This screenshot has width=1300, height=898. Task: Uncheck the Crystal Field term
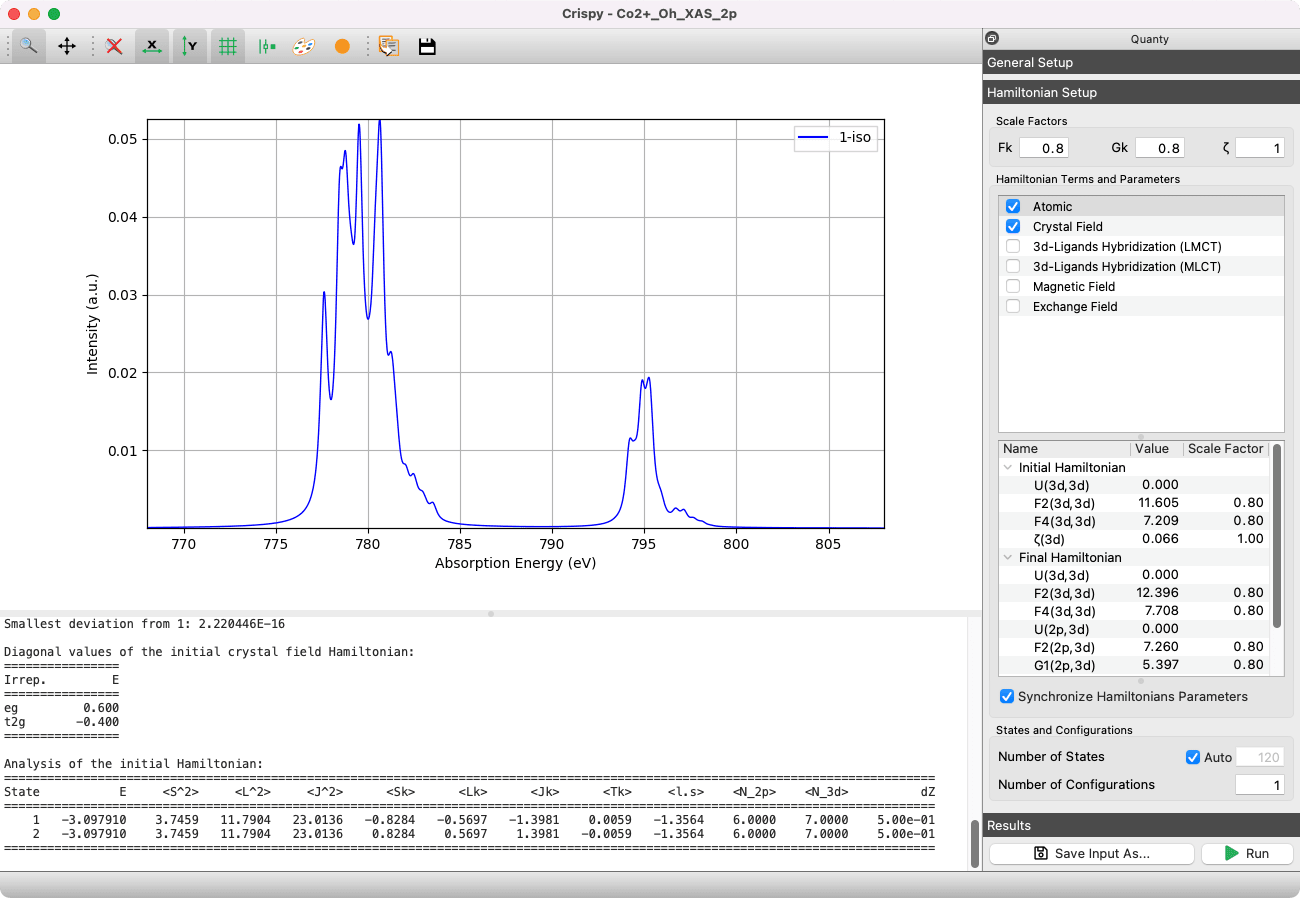pyautogui.click(x=1013, y=226)
